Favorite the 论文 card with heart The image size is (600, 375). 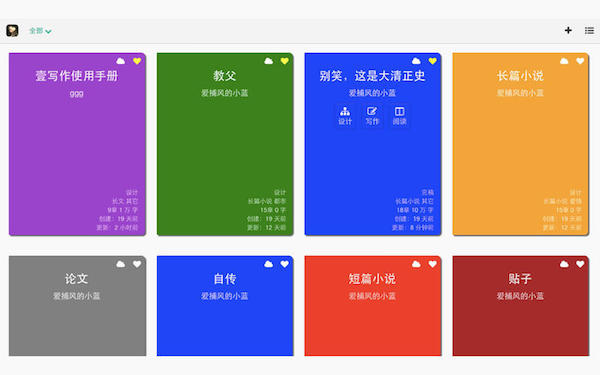[137, 264]
